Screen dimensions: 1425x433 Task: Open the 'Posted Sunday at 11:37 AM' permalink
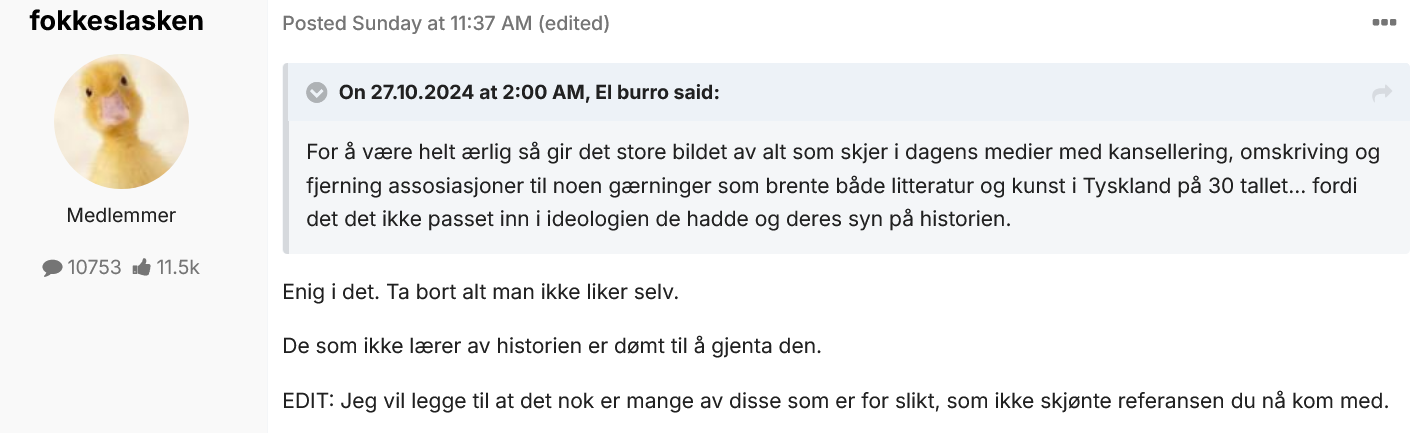click(407, 23)
